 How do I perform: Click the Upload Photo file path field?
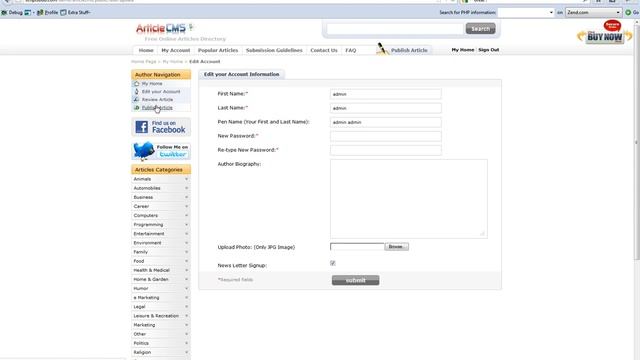[x=357, y=247]
